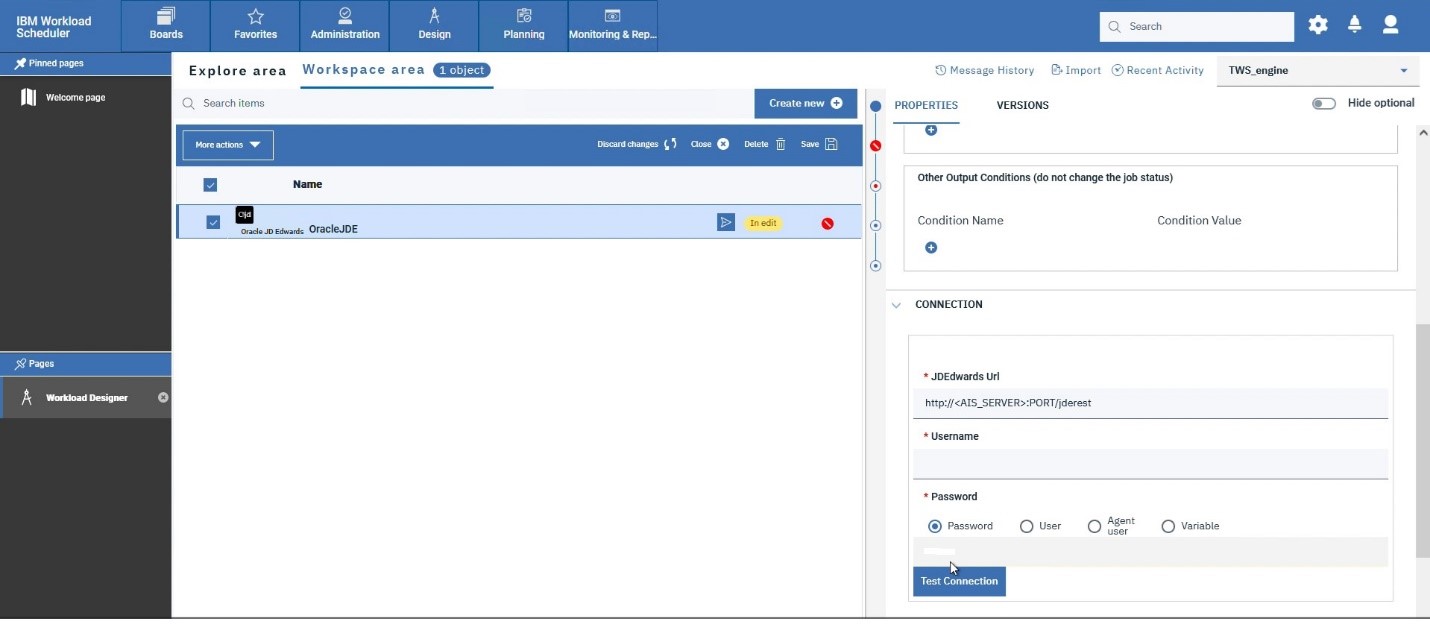Uncheck the OracleJDE row checkbox
1430x627 pixels.
point(213,222)
